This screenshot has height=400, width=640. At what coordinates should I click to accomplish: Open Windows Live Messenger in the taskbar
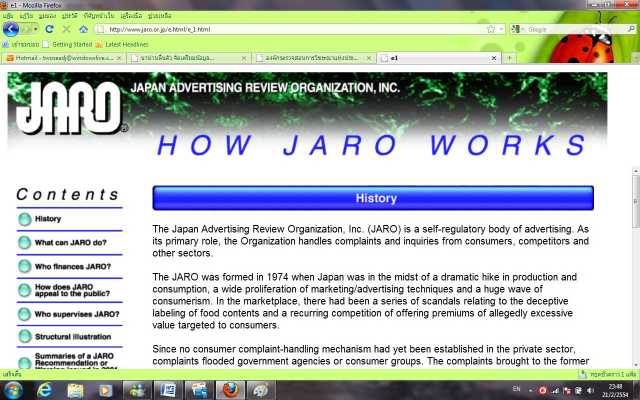coord(137,391)
